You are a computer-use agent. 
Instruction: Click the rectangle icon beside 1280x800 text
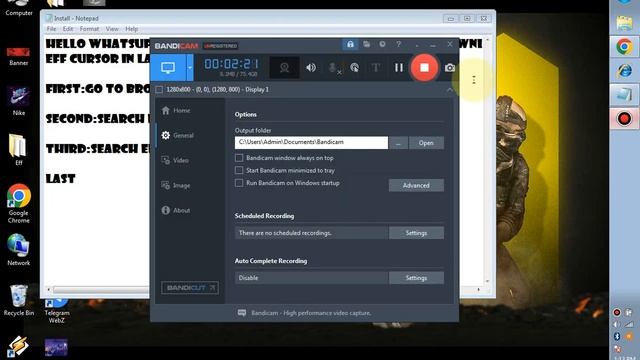tap(159, 89)
